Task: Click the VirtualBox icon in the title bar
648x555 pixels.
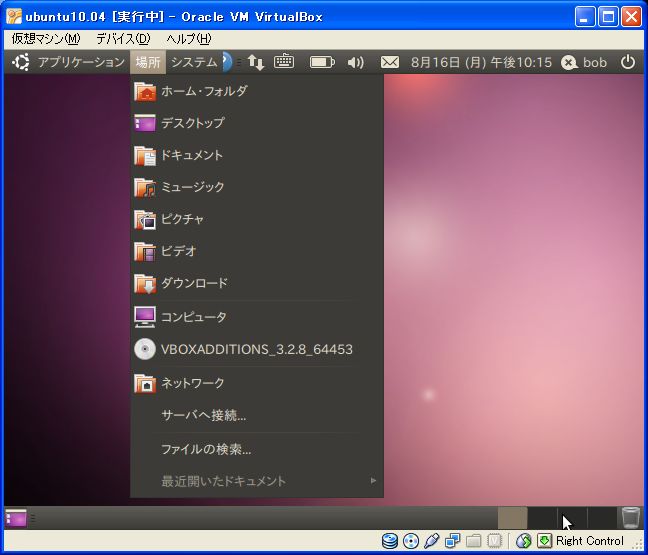Action: pyautogui.click(x=14, y=17)
